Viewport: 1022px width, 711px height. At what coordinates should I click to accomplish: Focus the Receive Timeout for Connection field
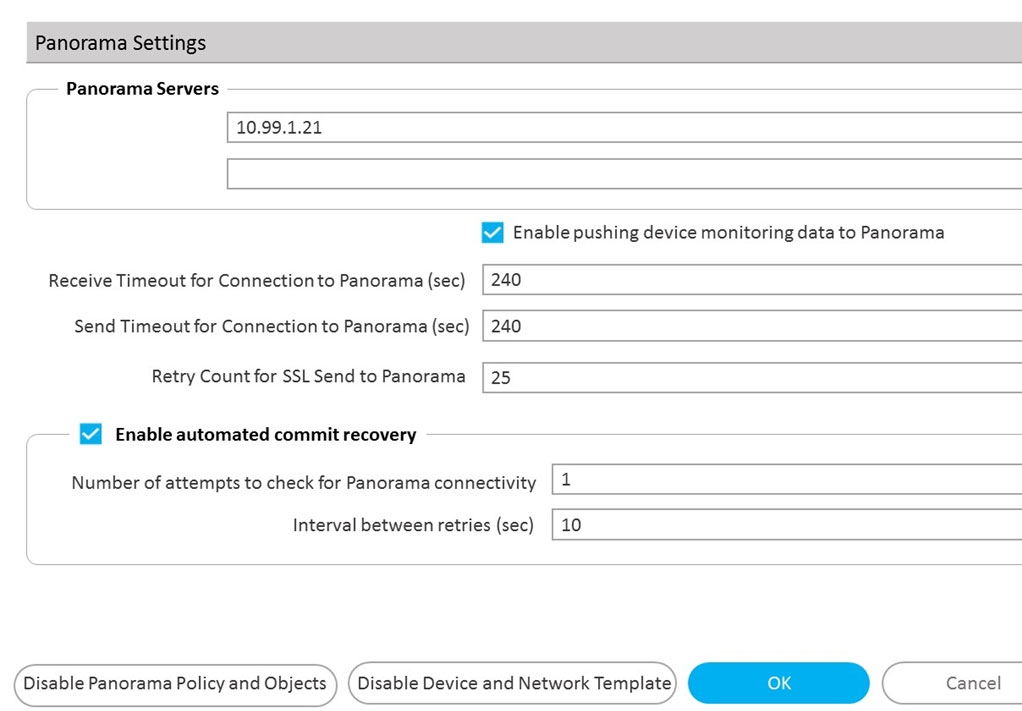pyautogui.click(x=752, y=280)
